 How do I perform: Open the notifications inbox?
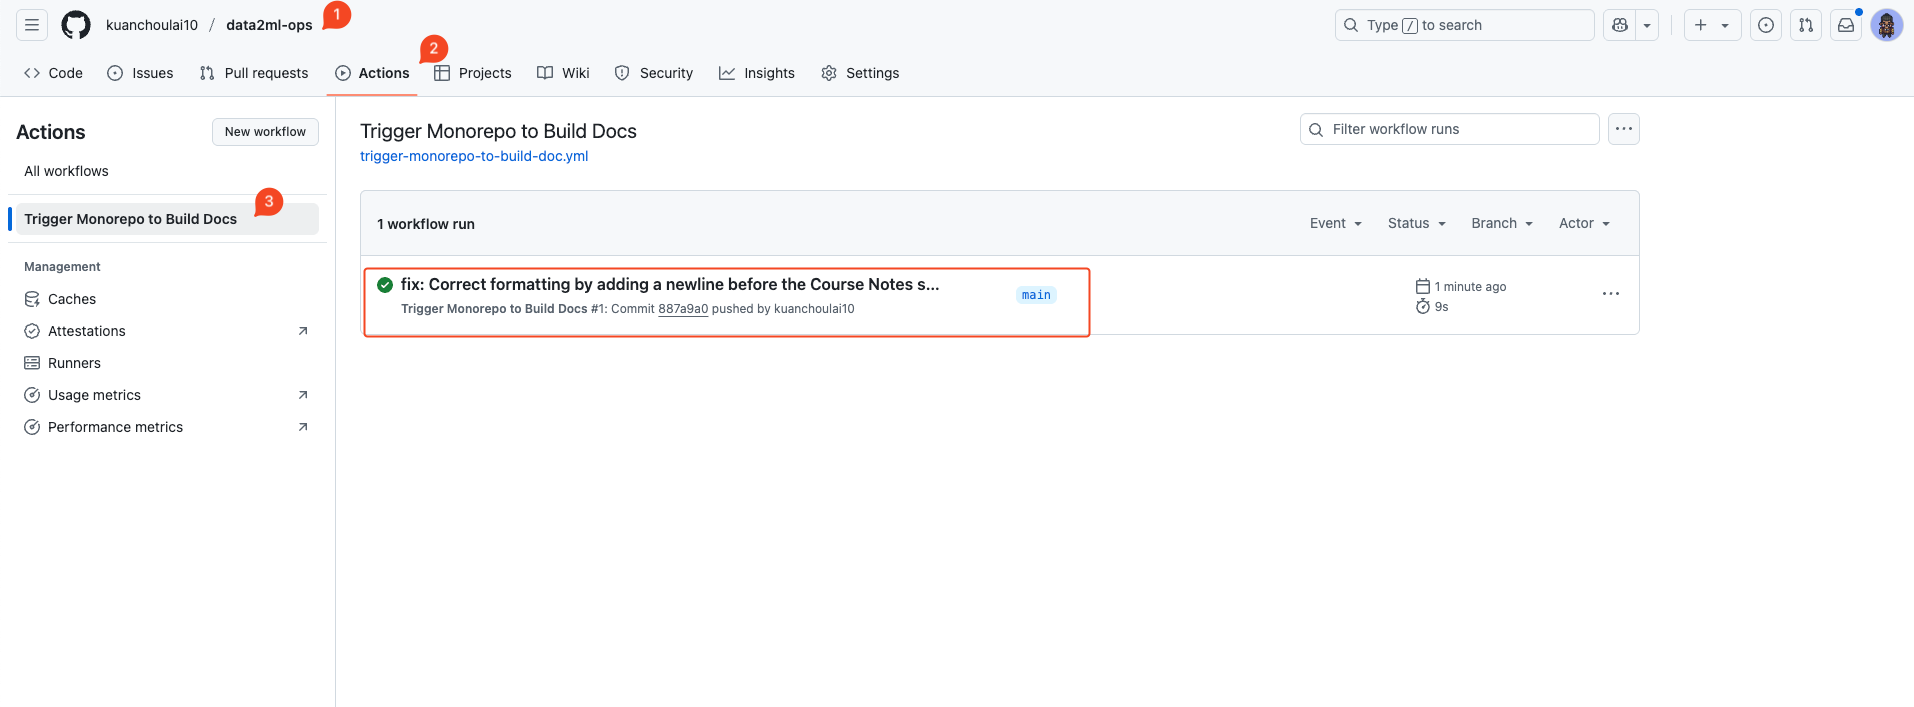point(1846,25)
